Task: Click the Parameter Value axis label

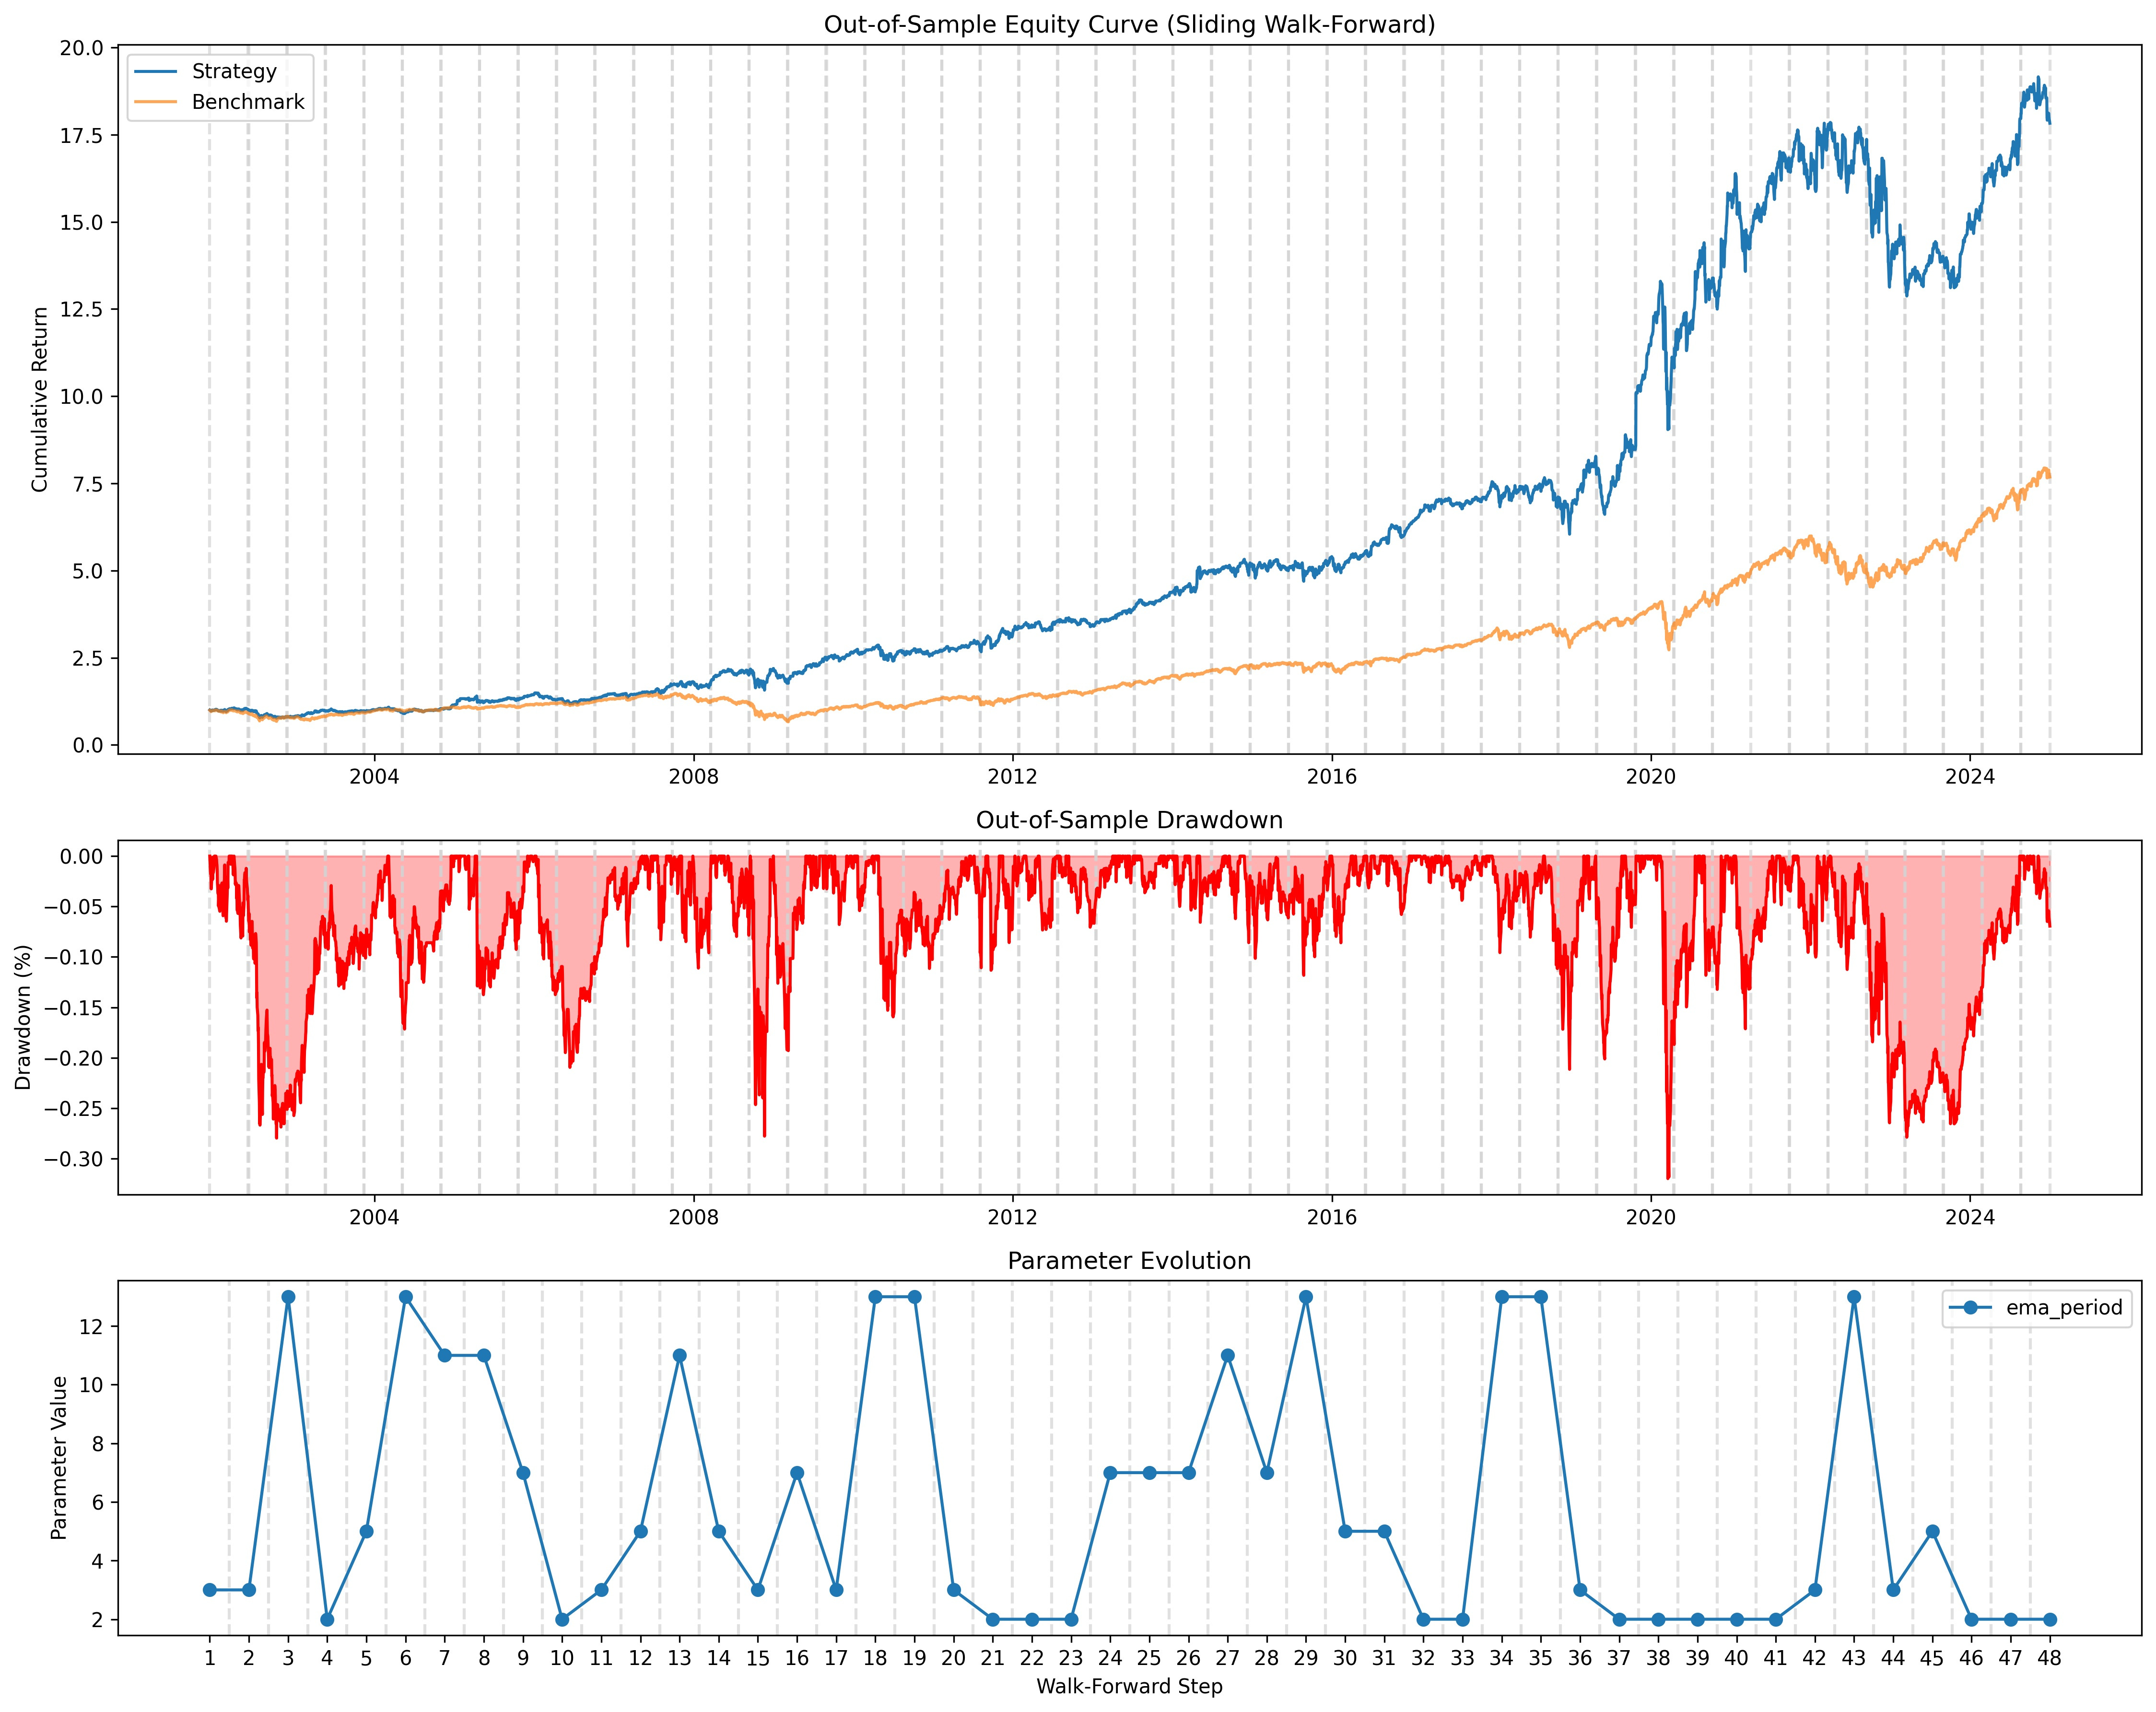Action: pos(59,1458)
